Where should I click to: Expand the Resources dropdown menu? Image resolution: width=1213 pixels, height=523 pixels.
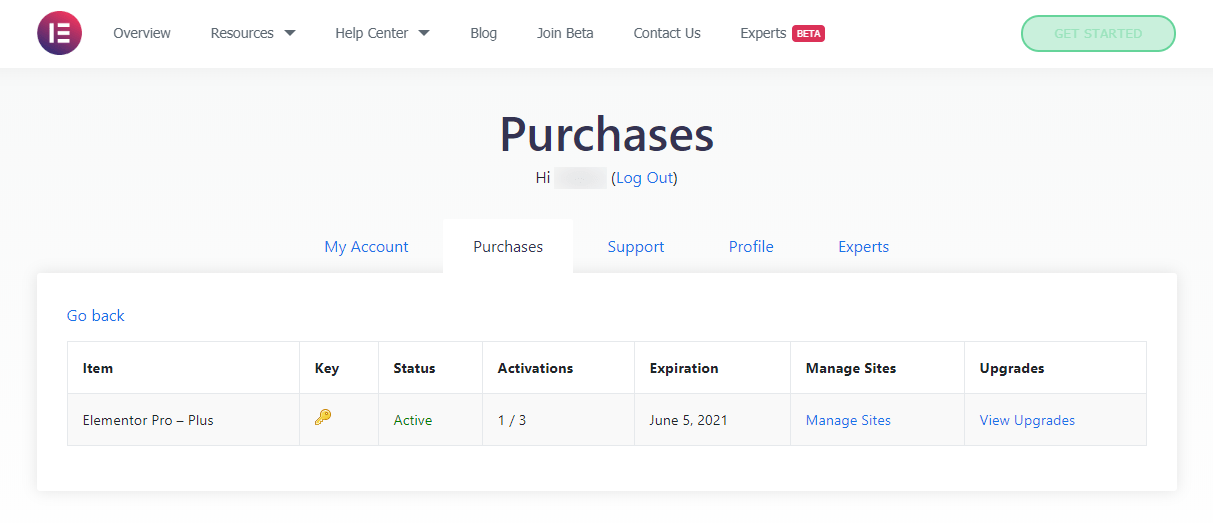click(252, 33)
